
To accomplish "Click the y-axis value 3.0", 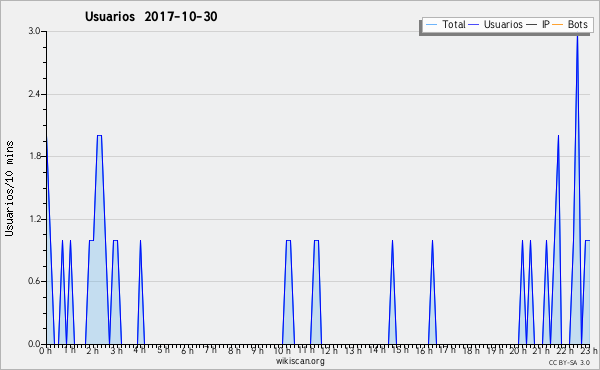I will 34,31.
